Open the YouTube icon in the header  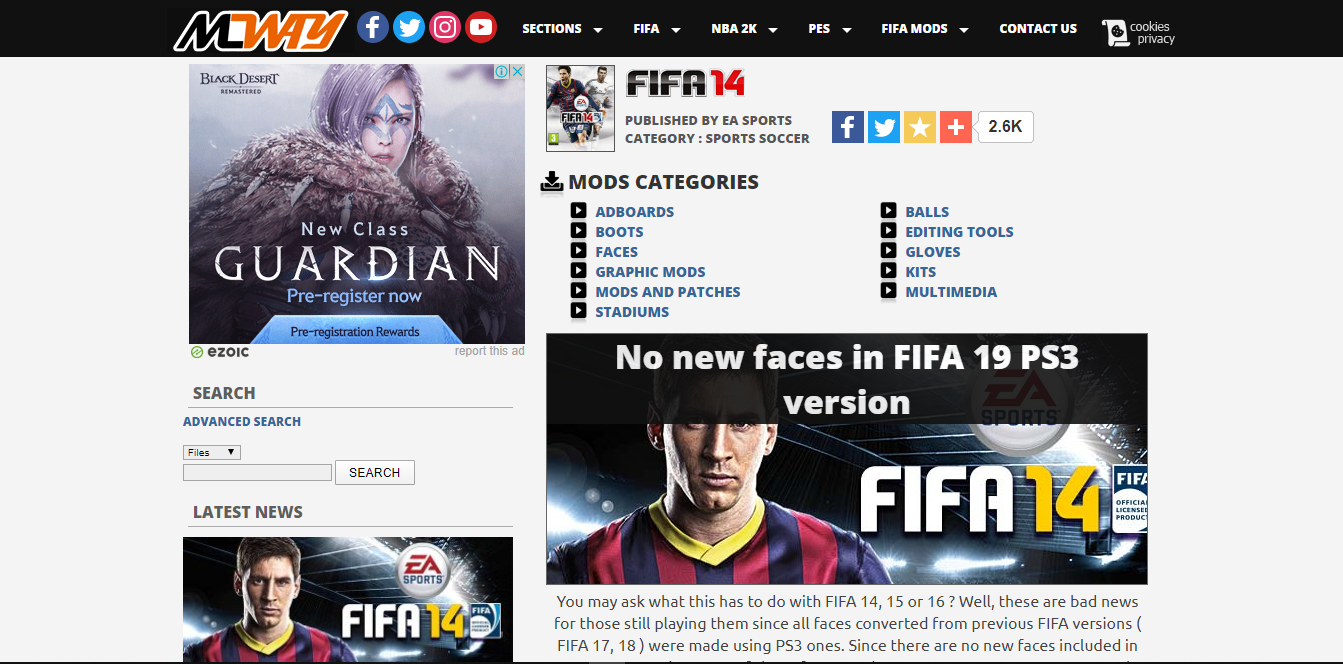tap(481, 27)
